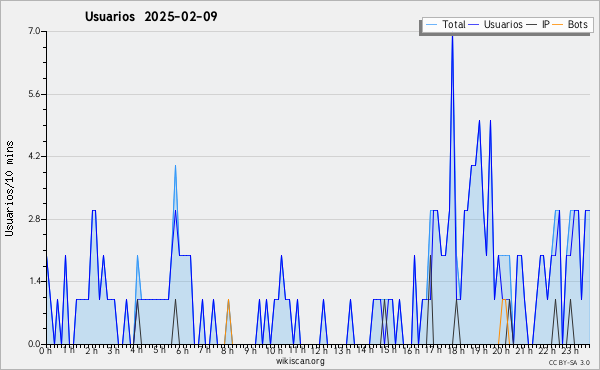Click the wikiscan.org label below the chart
Screen dimensions: 600x370
coord(300,361)
